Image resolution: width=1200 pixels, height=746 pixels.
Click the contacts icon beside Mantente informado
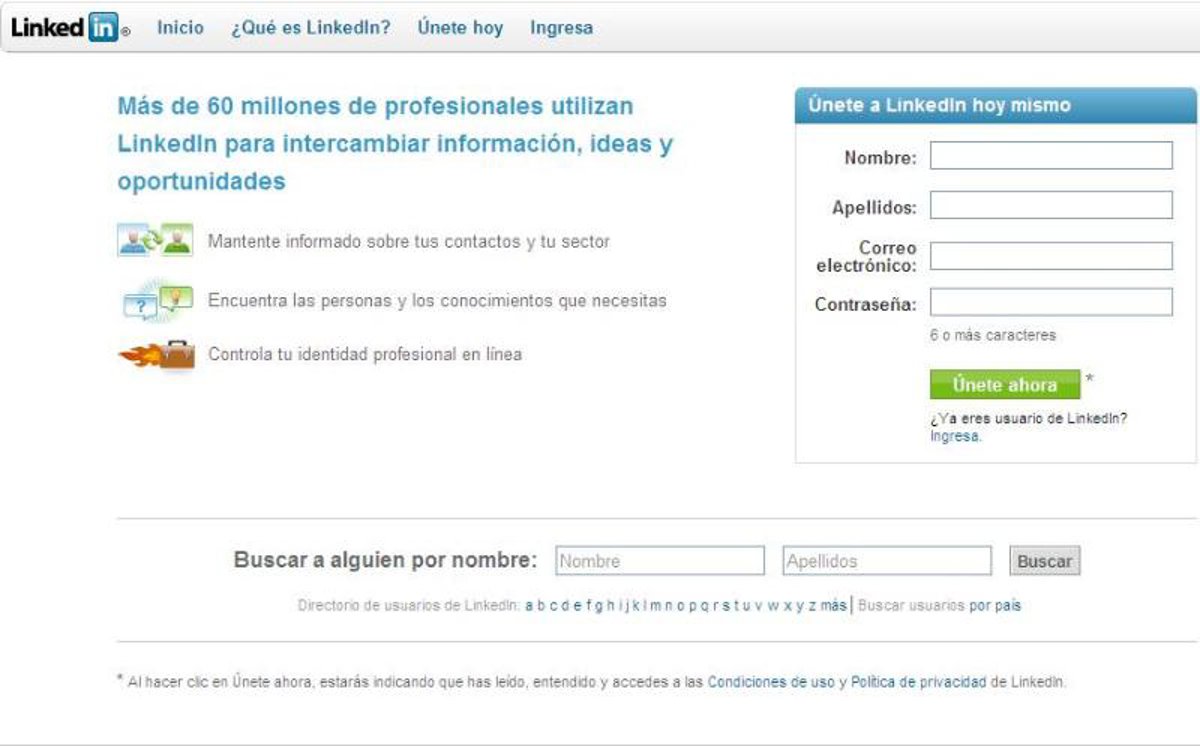pos(154,241)
